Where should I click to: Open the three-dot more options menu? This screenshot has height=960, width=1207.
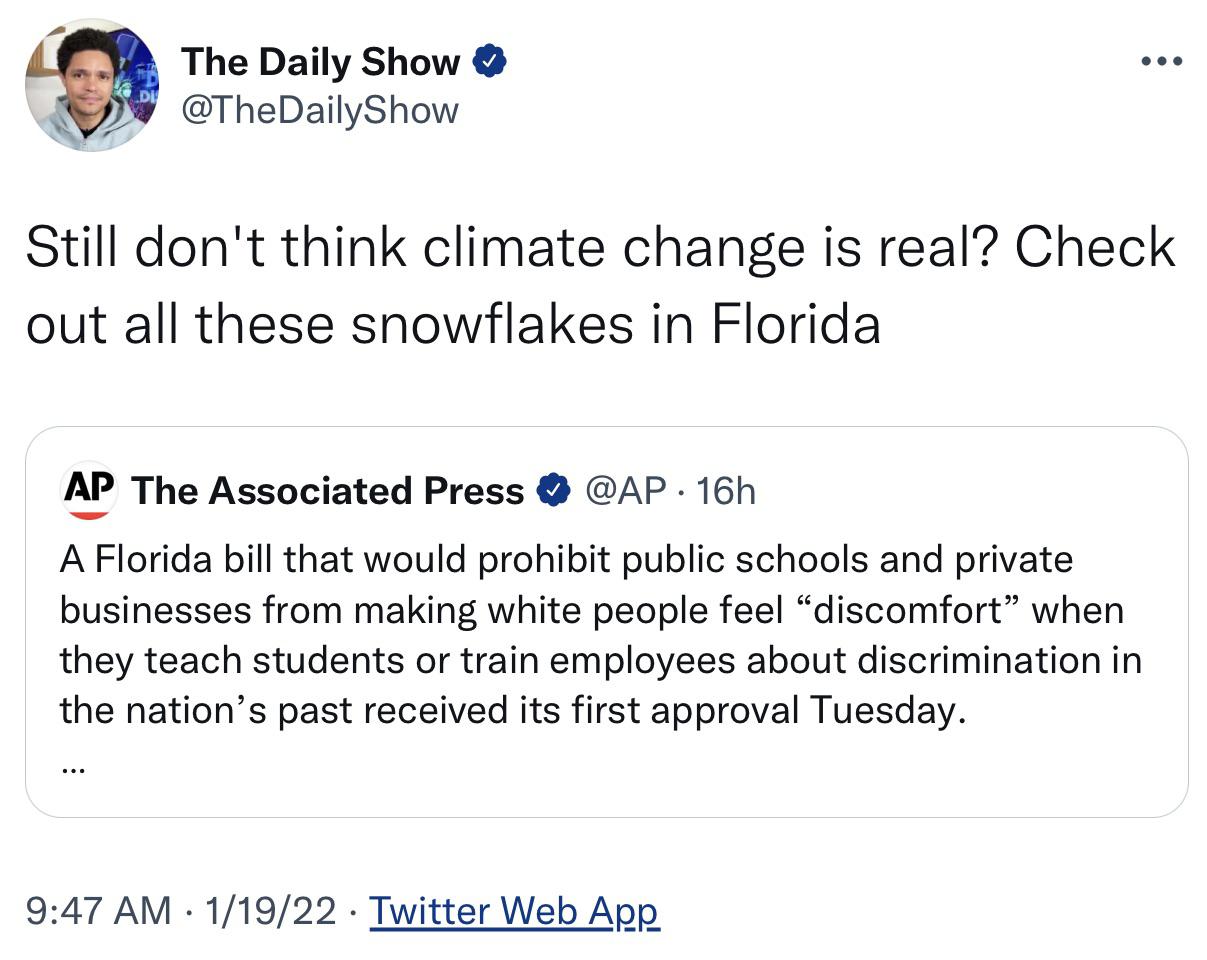point(1161,62)
